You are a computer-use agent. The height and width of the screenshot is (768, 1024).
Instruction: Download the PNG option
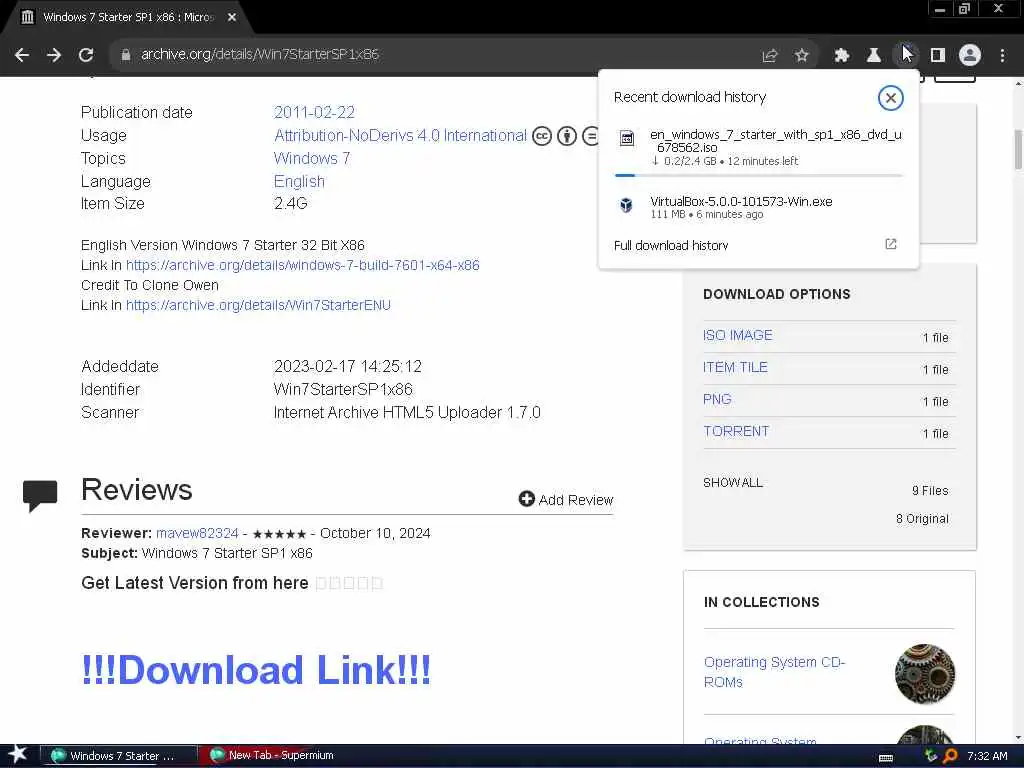pos(717,400)
